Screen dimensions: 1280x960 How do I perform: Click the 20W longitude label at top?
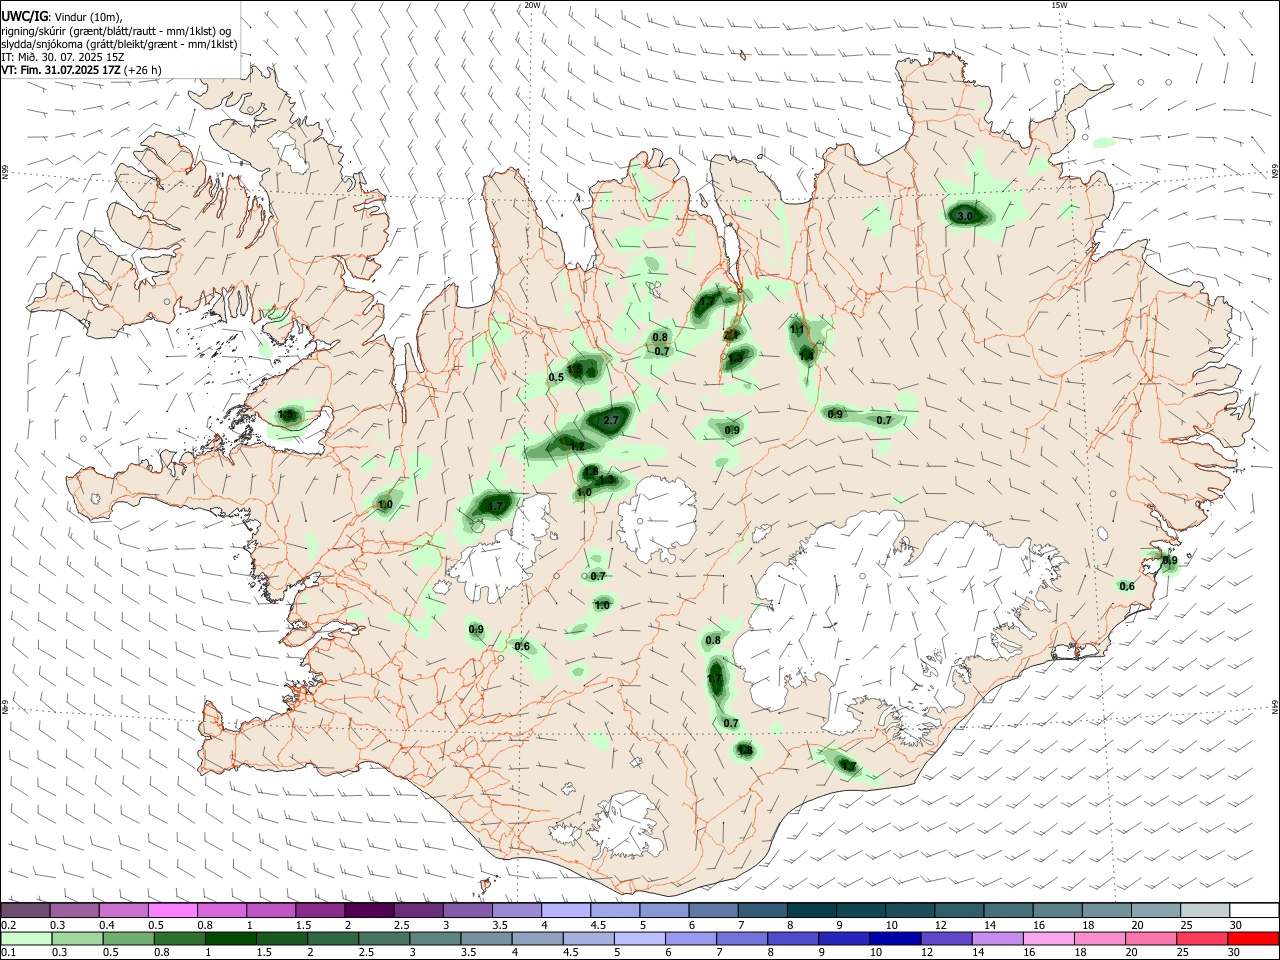coord(533,5)
